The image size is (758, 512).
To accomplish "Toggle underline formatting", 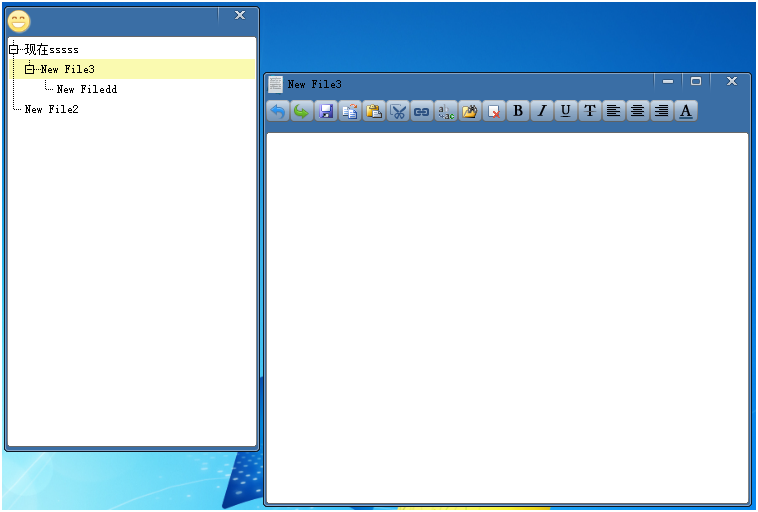I will pos(566,111).
